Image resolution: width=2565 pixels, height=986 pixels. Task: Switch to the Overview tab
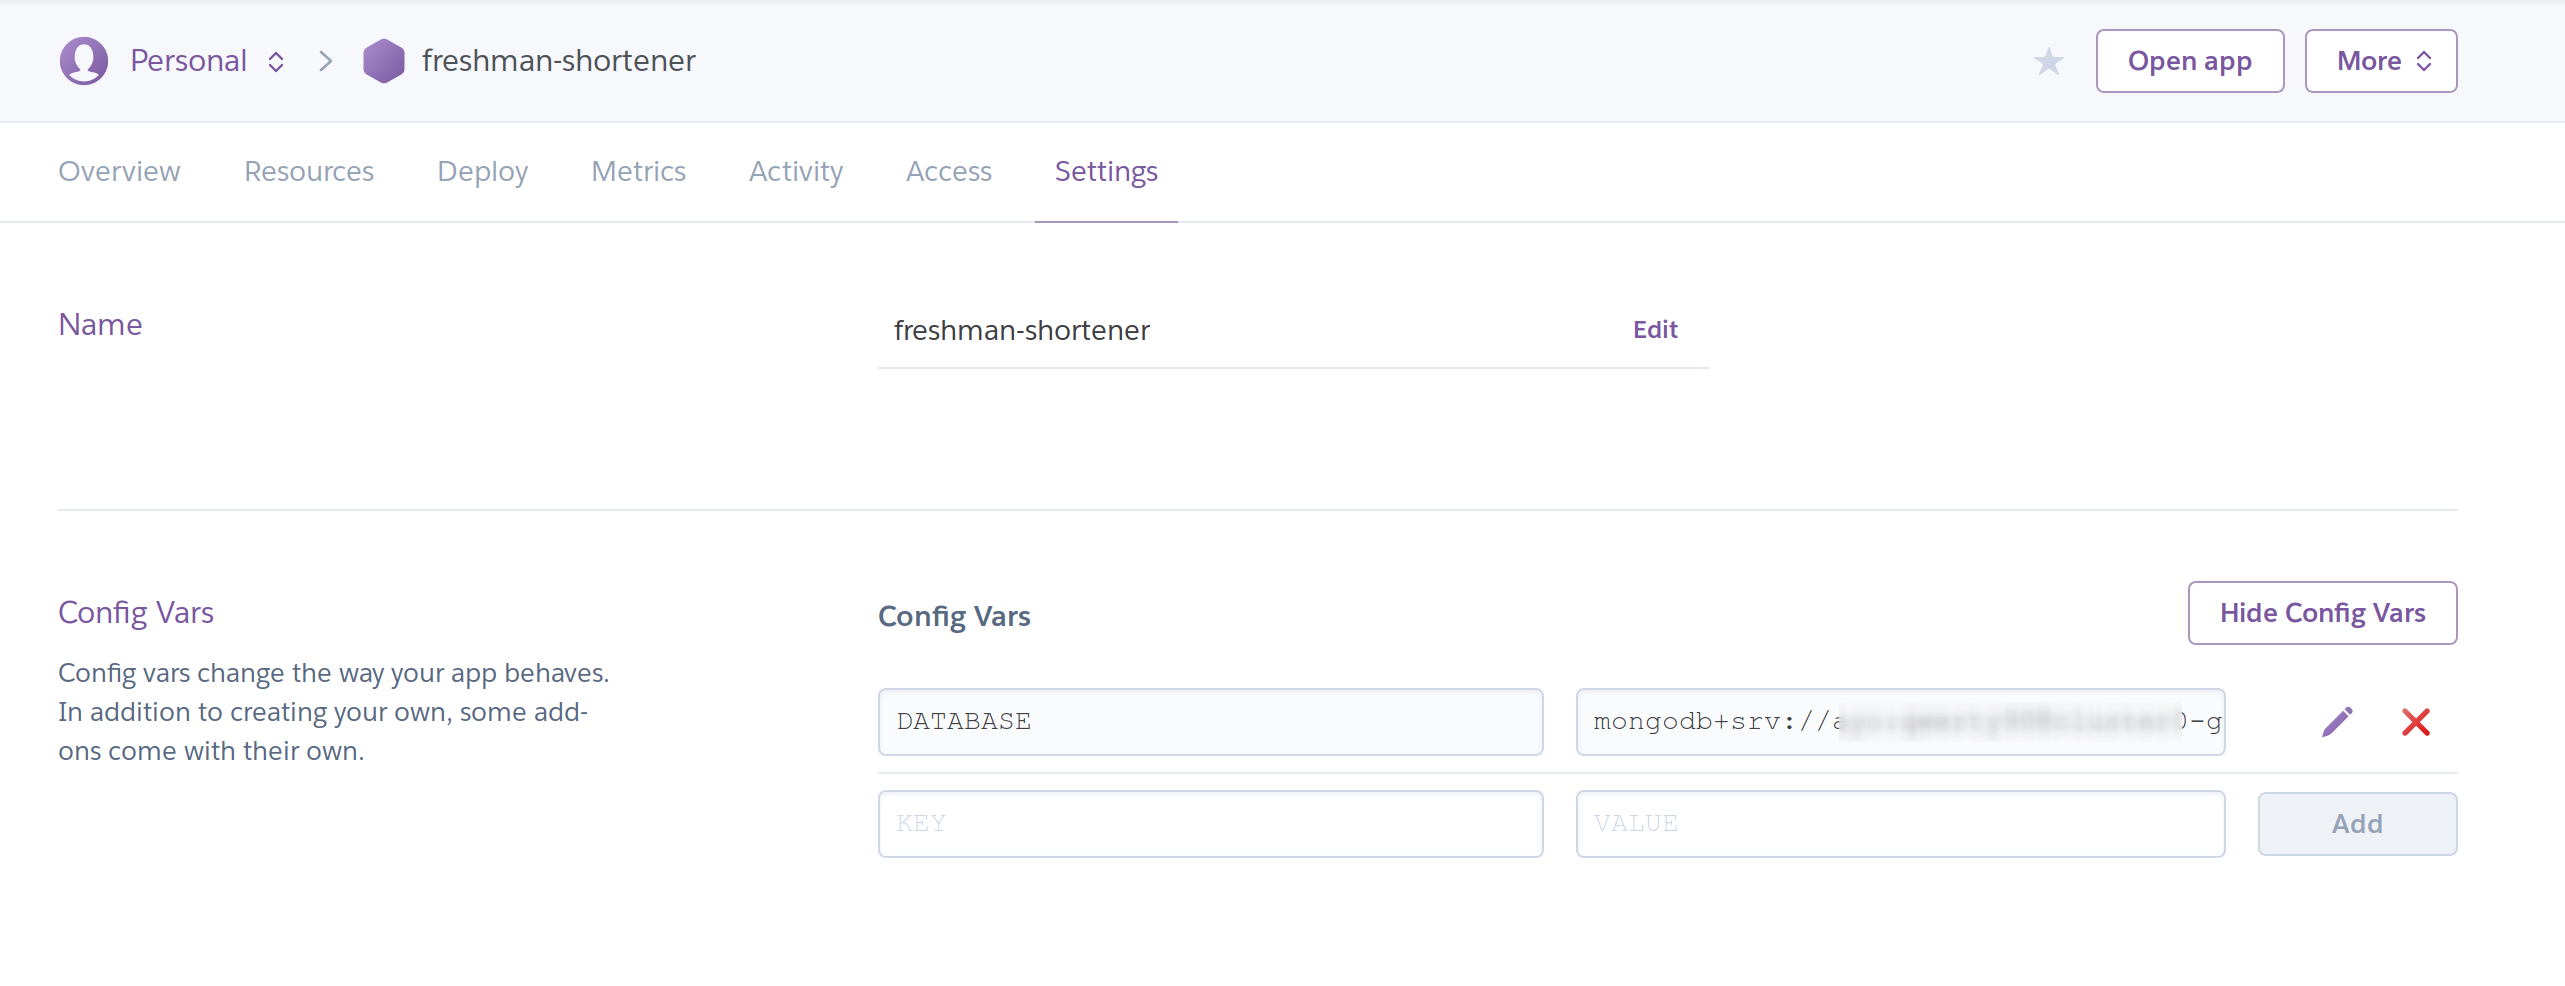[119, 172]
